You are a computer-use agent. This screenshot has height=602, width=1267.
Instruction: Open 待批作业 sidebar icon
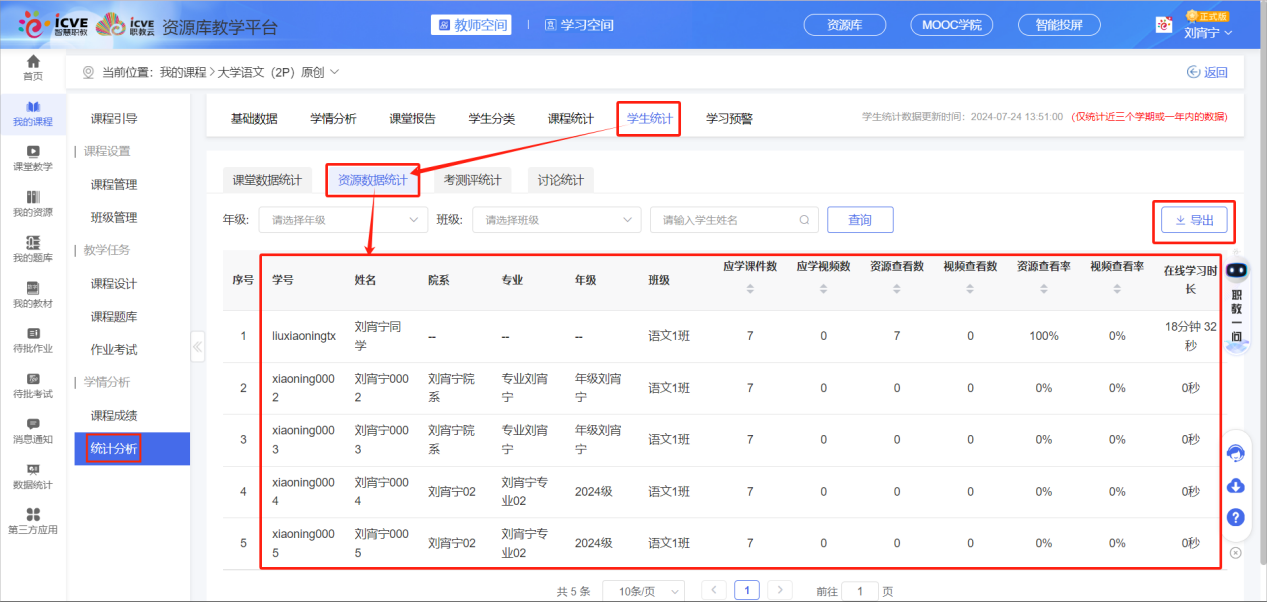click(33, 340)
